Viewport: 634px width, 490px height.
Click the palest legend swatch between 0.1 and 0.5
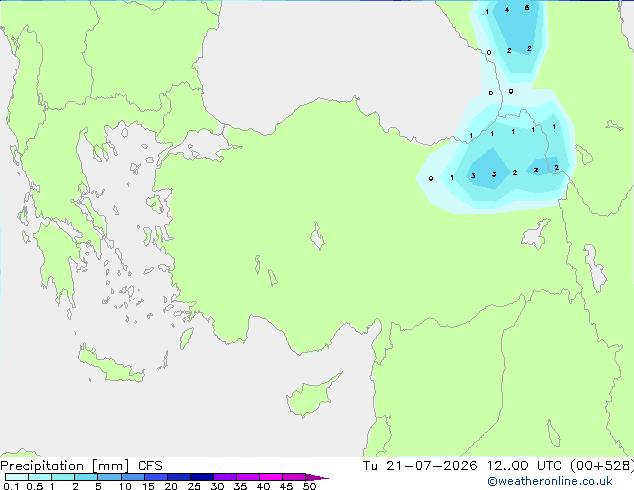pos(17,477)
